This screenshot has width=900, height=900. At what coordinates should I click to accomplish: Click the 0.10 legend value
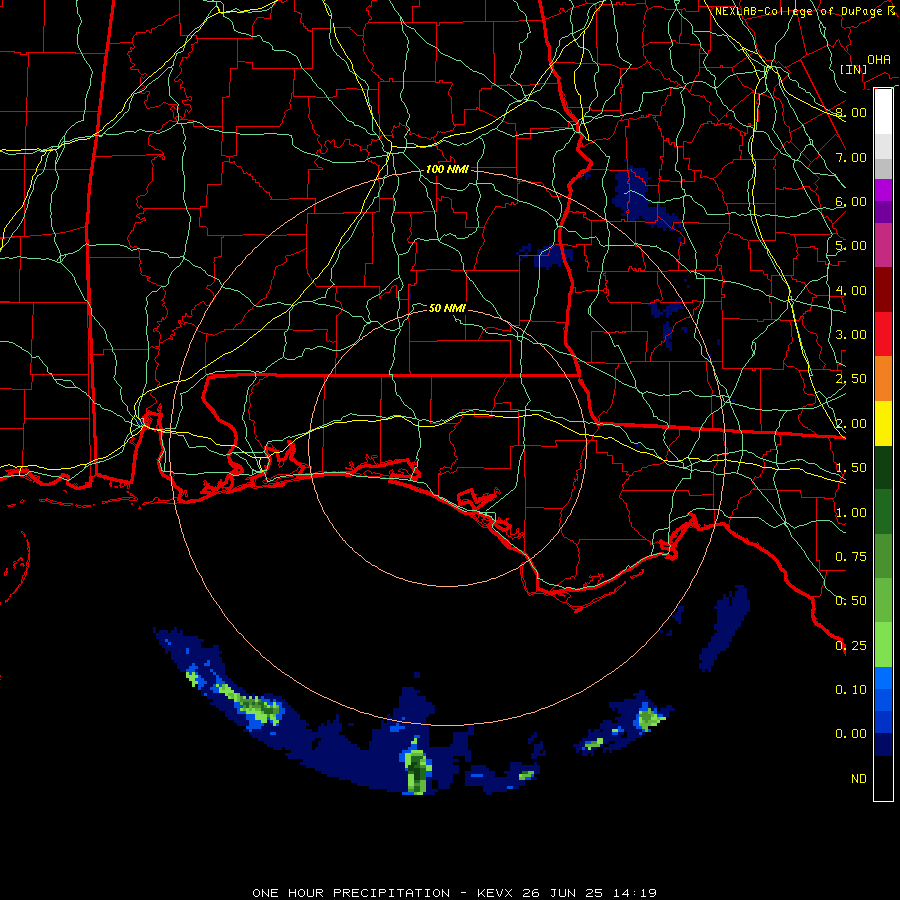click(851, 690)
